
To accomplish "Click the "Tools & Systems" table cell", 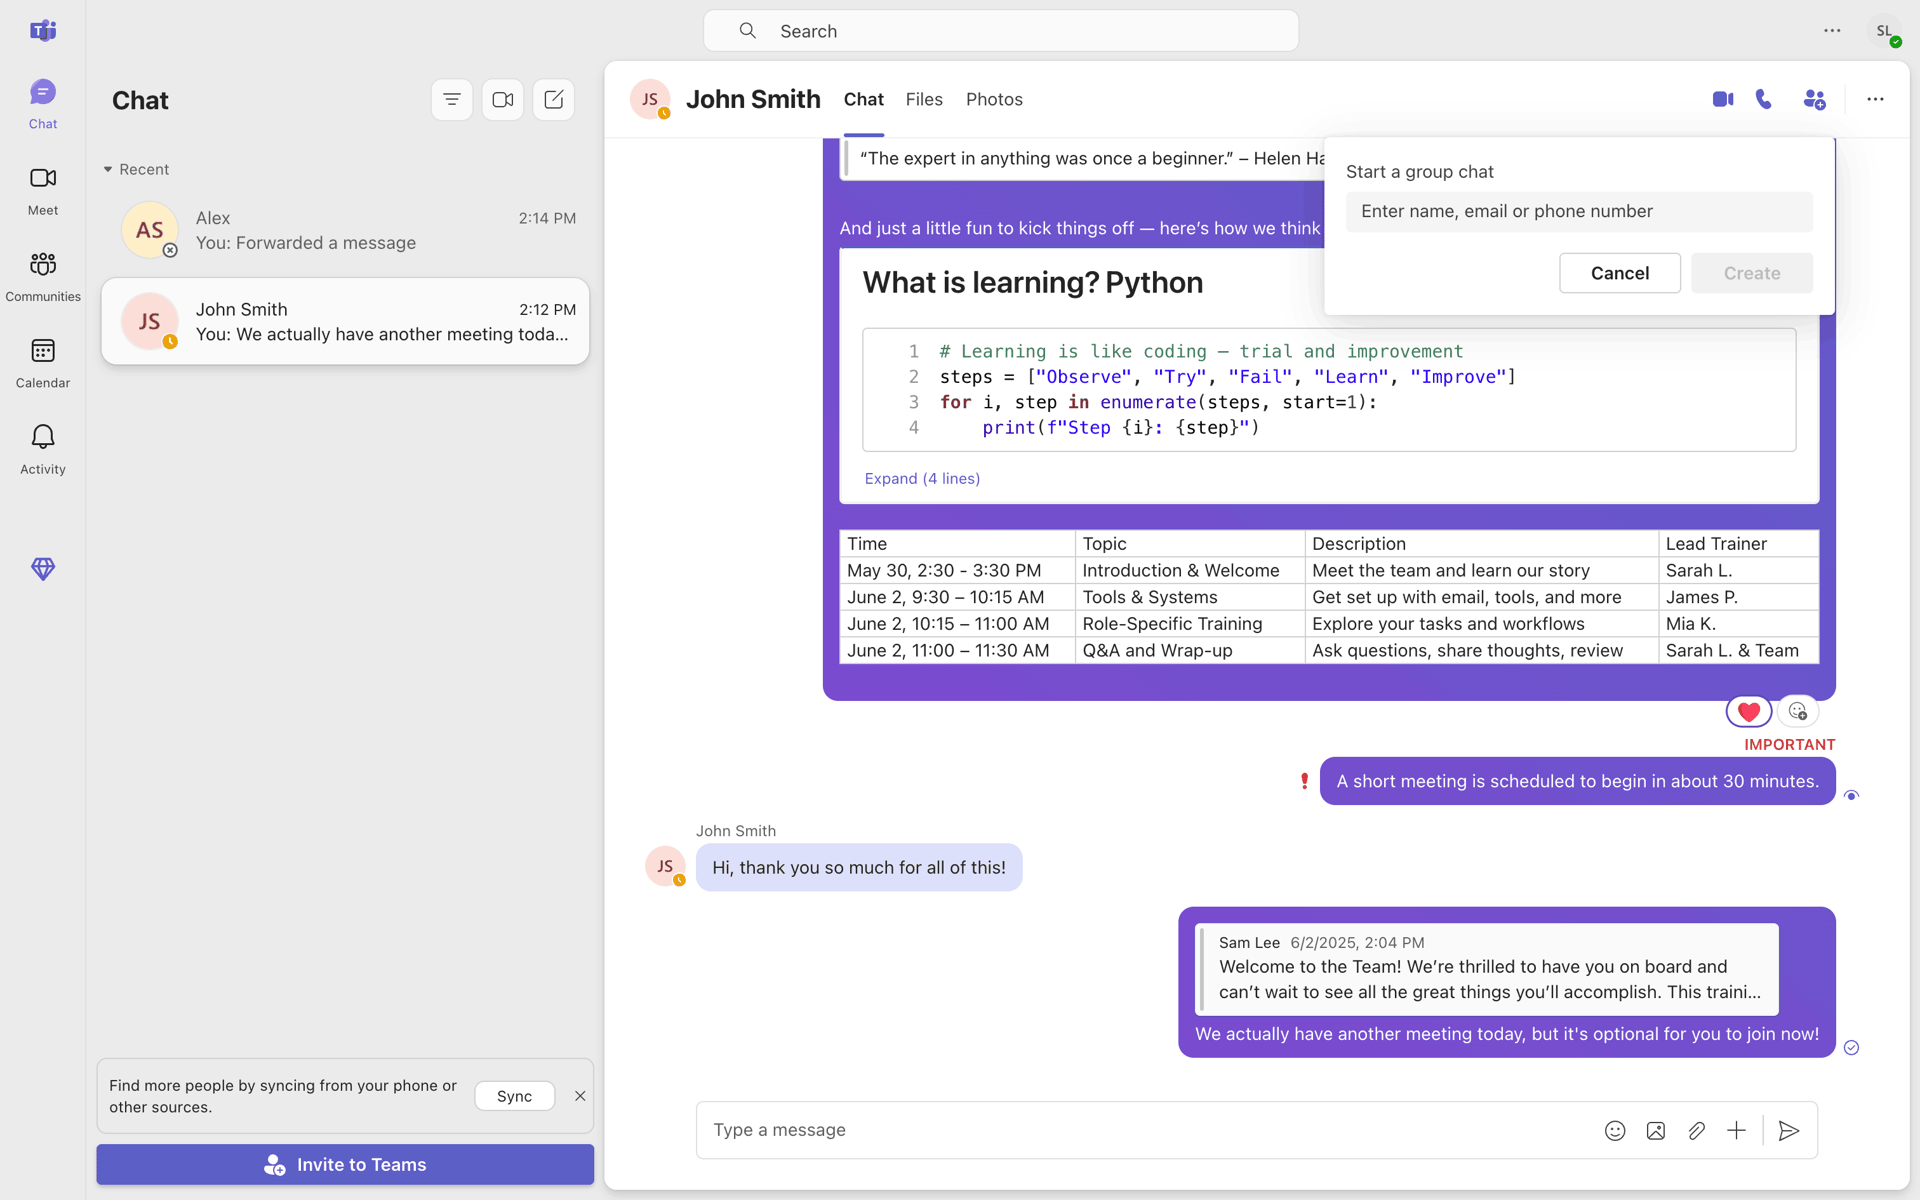I will 1190,597.
